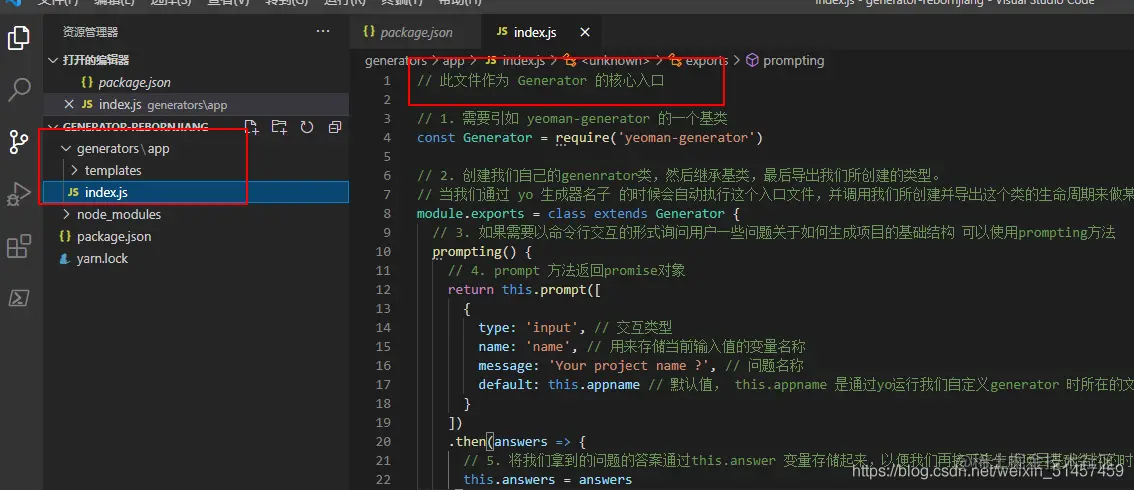
Task: Click line number 12 in the gutter
Action: (383, 290)
